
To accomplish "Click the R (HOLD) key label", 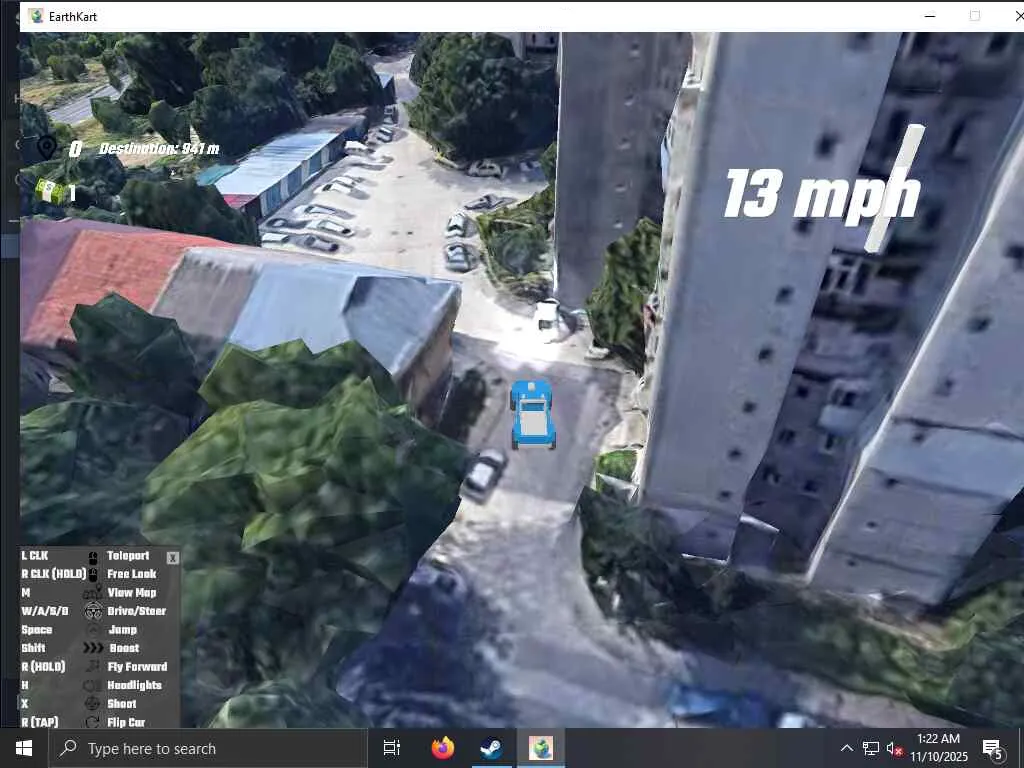I will coord(43,666).
